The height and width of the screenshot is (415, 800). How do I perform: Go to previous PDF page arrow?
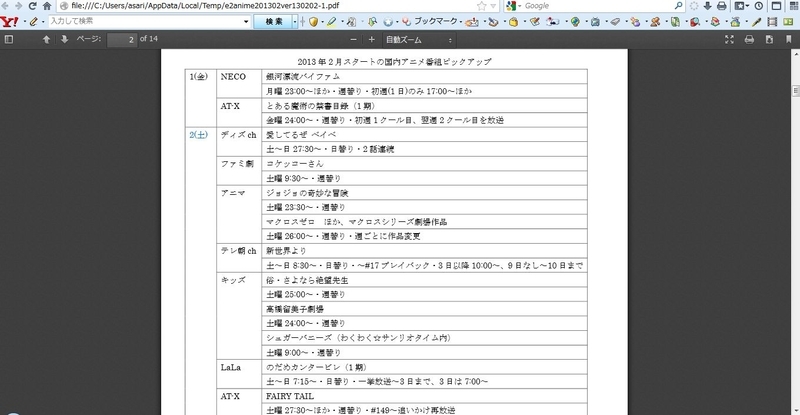click(46, 39)
